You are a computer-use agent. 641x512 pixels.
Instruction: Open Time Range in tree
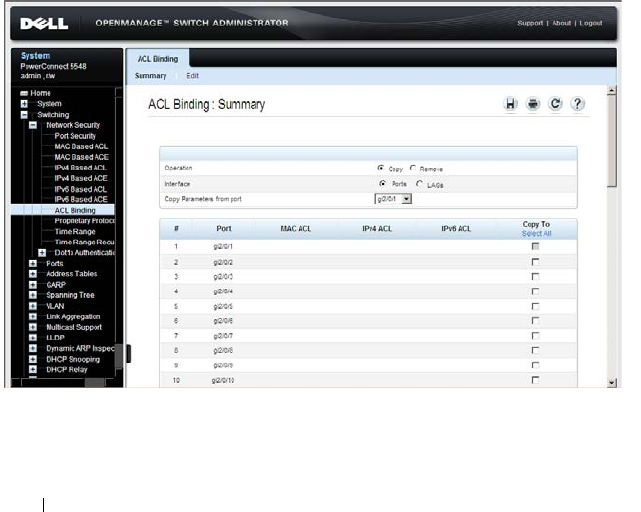coord(75,231)
